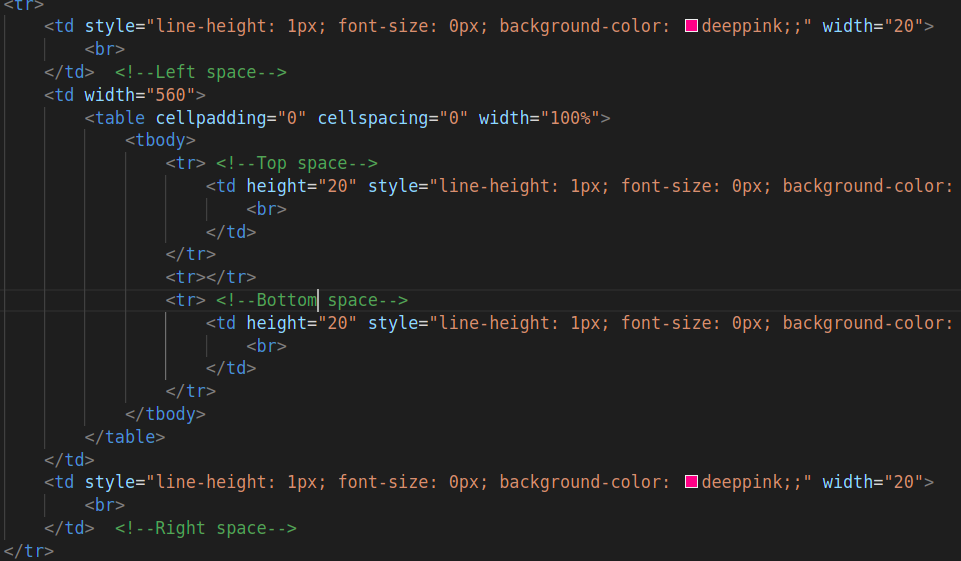This screenshot has width=961, height=561.
Task: Click the width="100%" attribute value
Action: coord(570,118)
